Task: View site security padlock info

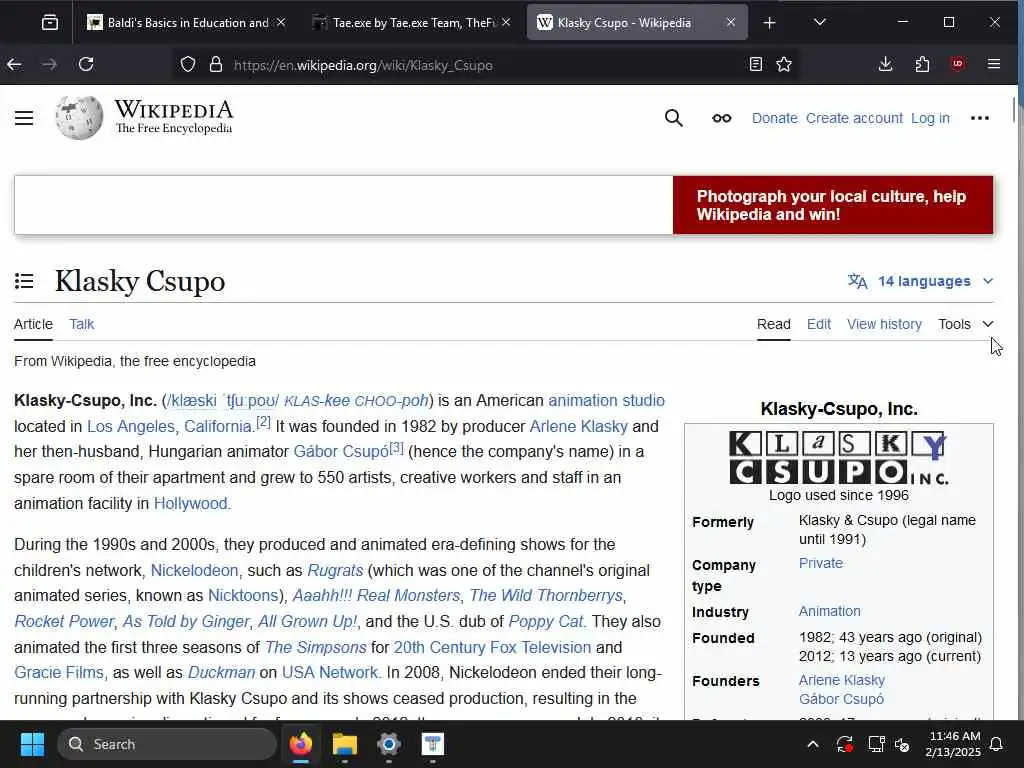Action: pyautogui.click(x=216, y=65)
